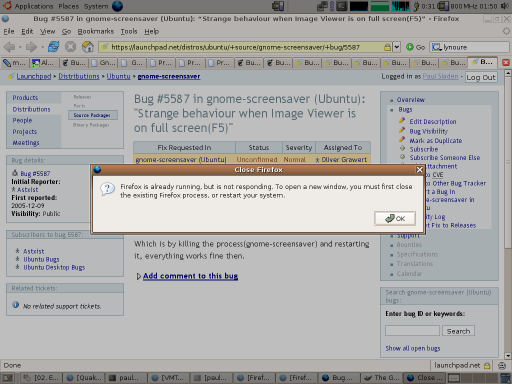Click the battery indicator showing 0:31

[x=424, y=6]
